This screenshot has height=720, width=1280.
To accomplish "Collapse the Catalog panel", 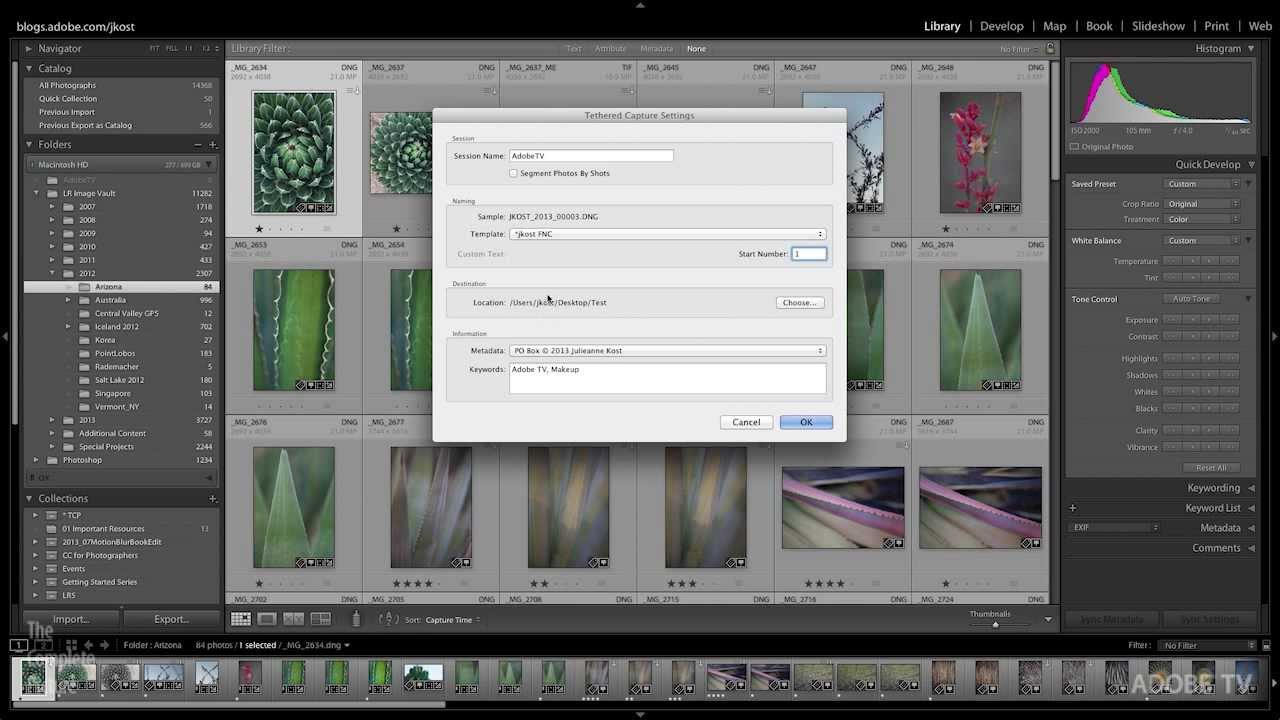I will 29,68.
